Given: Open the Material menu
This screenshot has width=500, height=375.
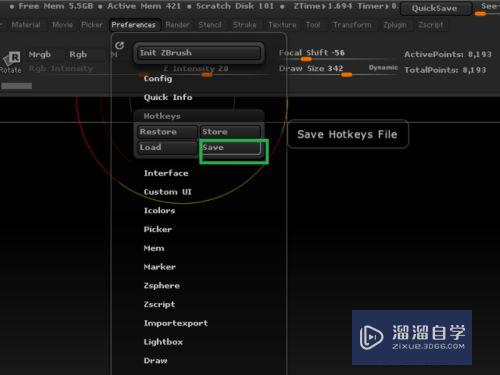Looking at the screenshot, I should coord(26,25).
